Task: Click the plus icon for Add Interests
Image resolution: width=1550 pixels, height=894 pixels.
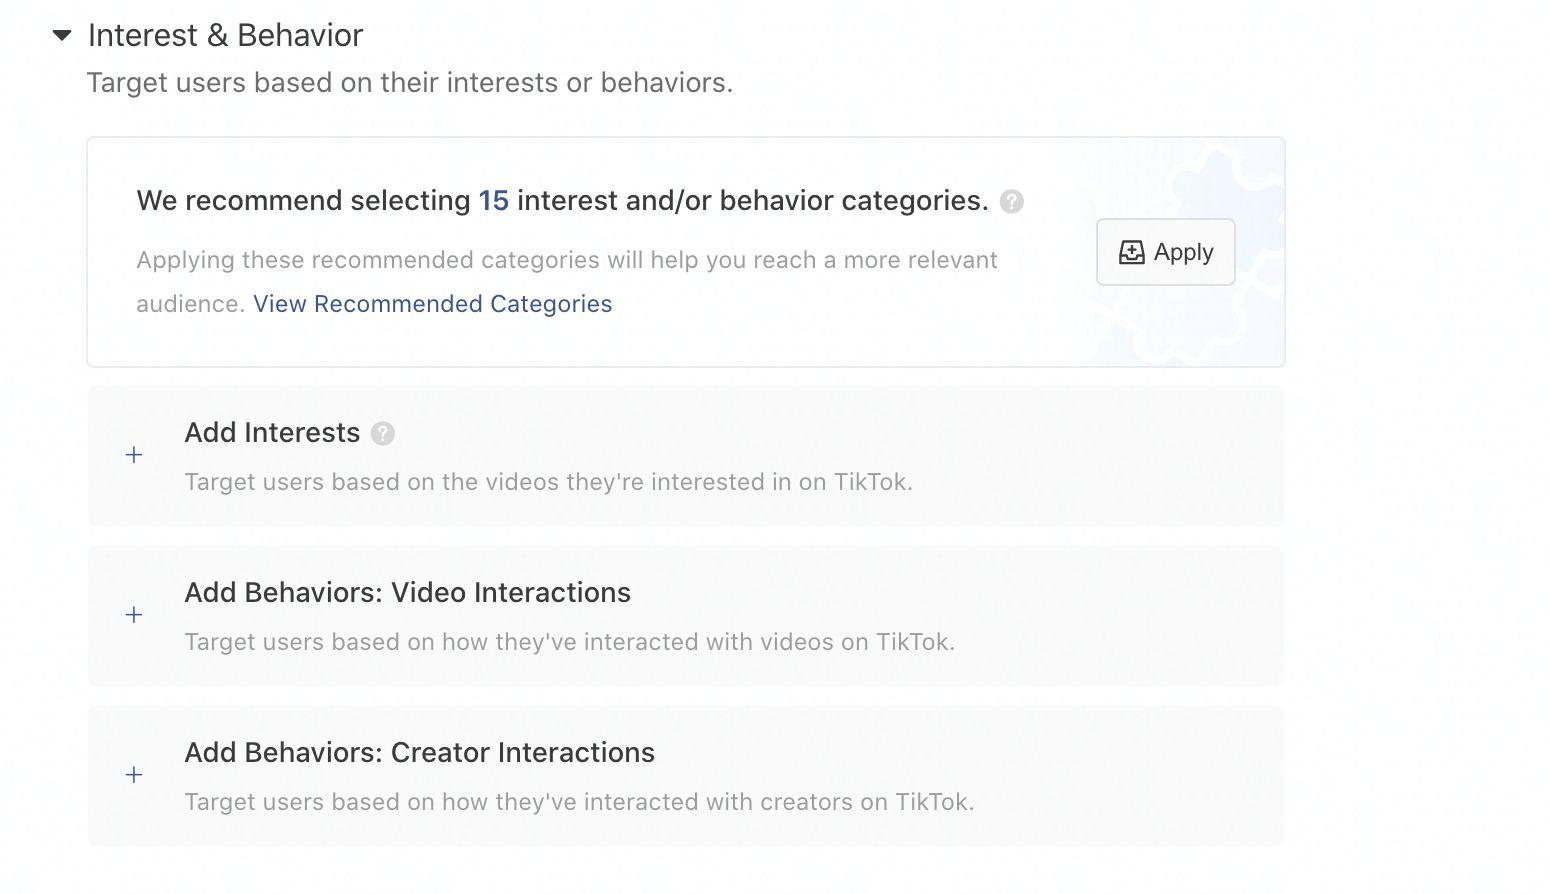Action: click(134, 456)
